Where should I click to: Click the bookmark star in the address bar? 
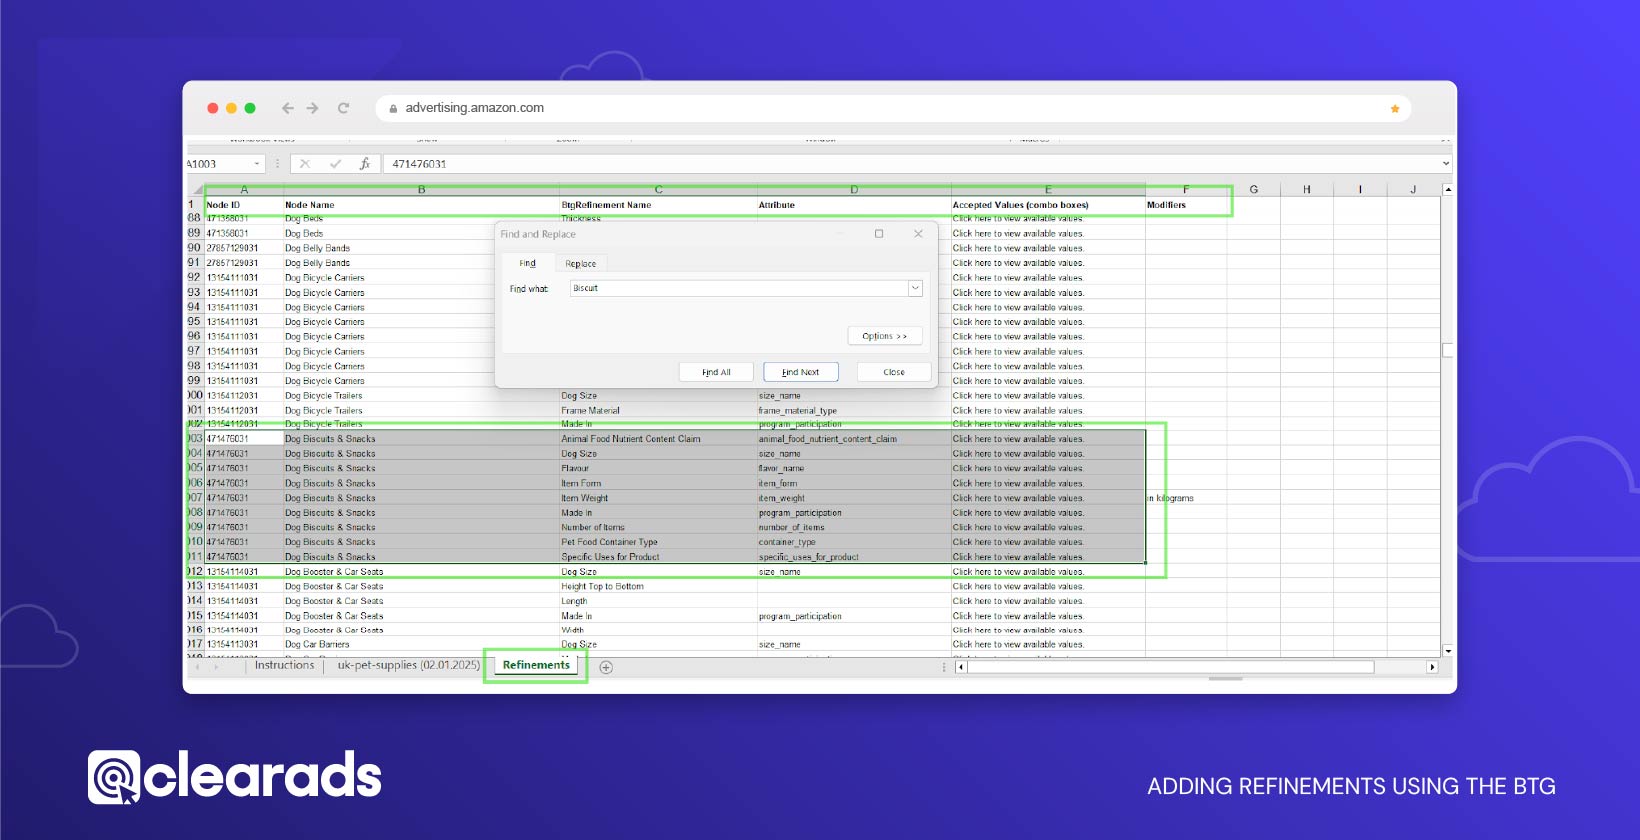coord(1395,108)
